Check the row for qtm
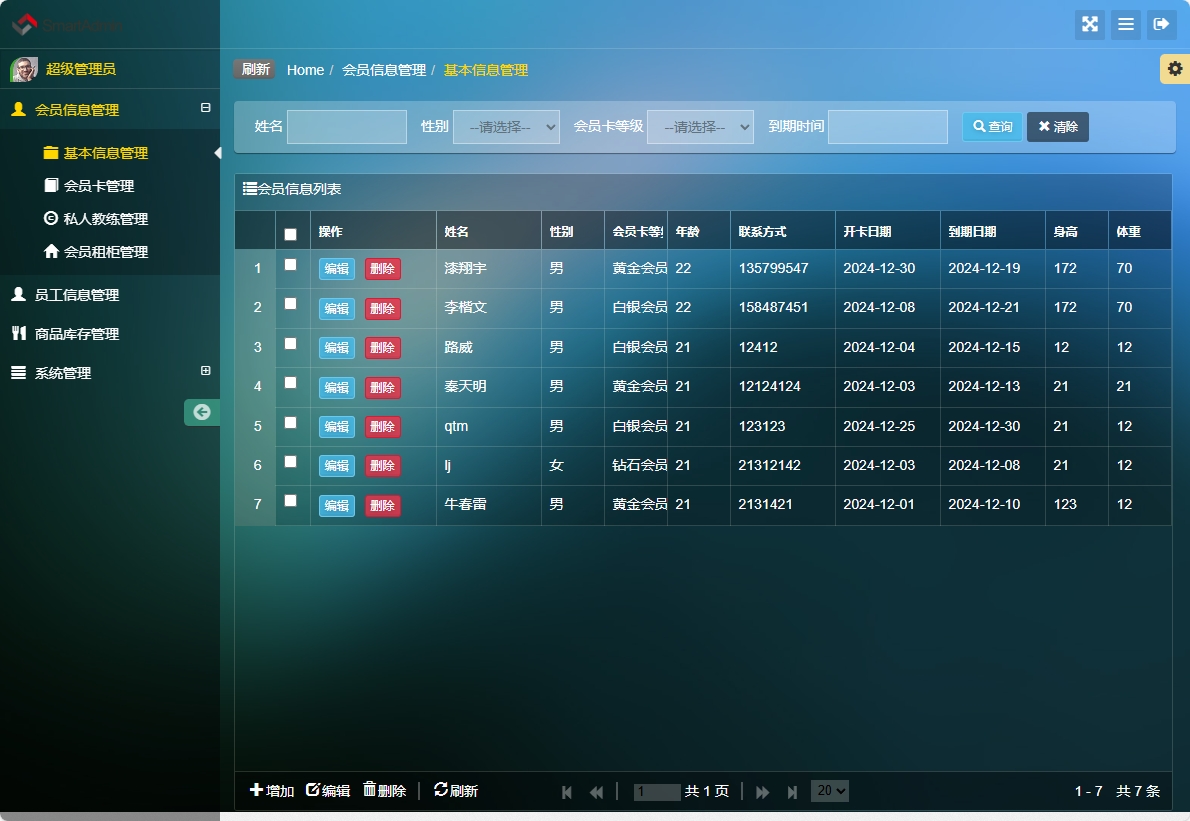The width and height of the screenshot is (1190, 821). pyautogui.click(x=290, y=423)
